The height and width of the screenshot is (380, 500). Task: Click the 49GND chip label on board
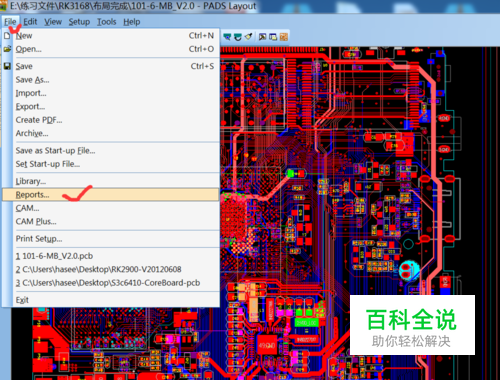(x=267, y=345)
